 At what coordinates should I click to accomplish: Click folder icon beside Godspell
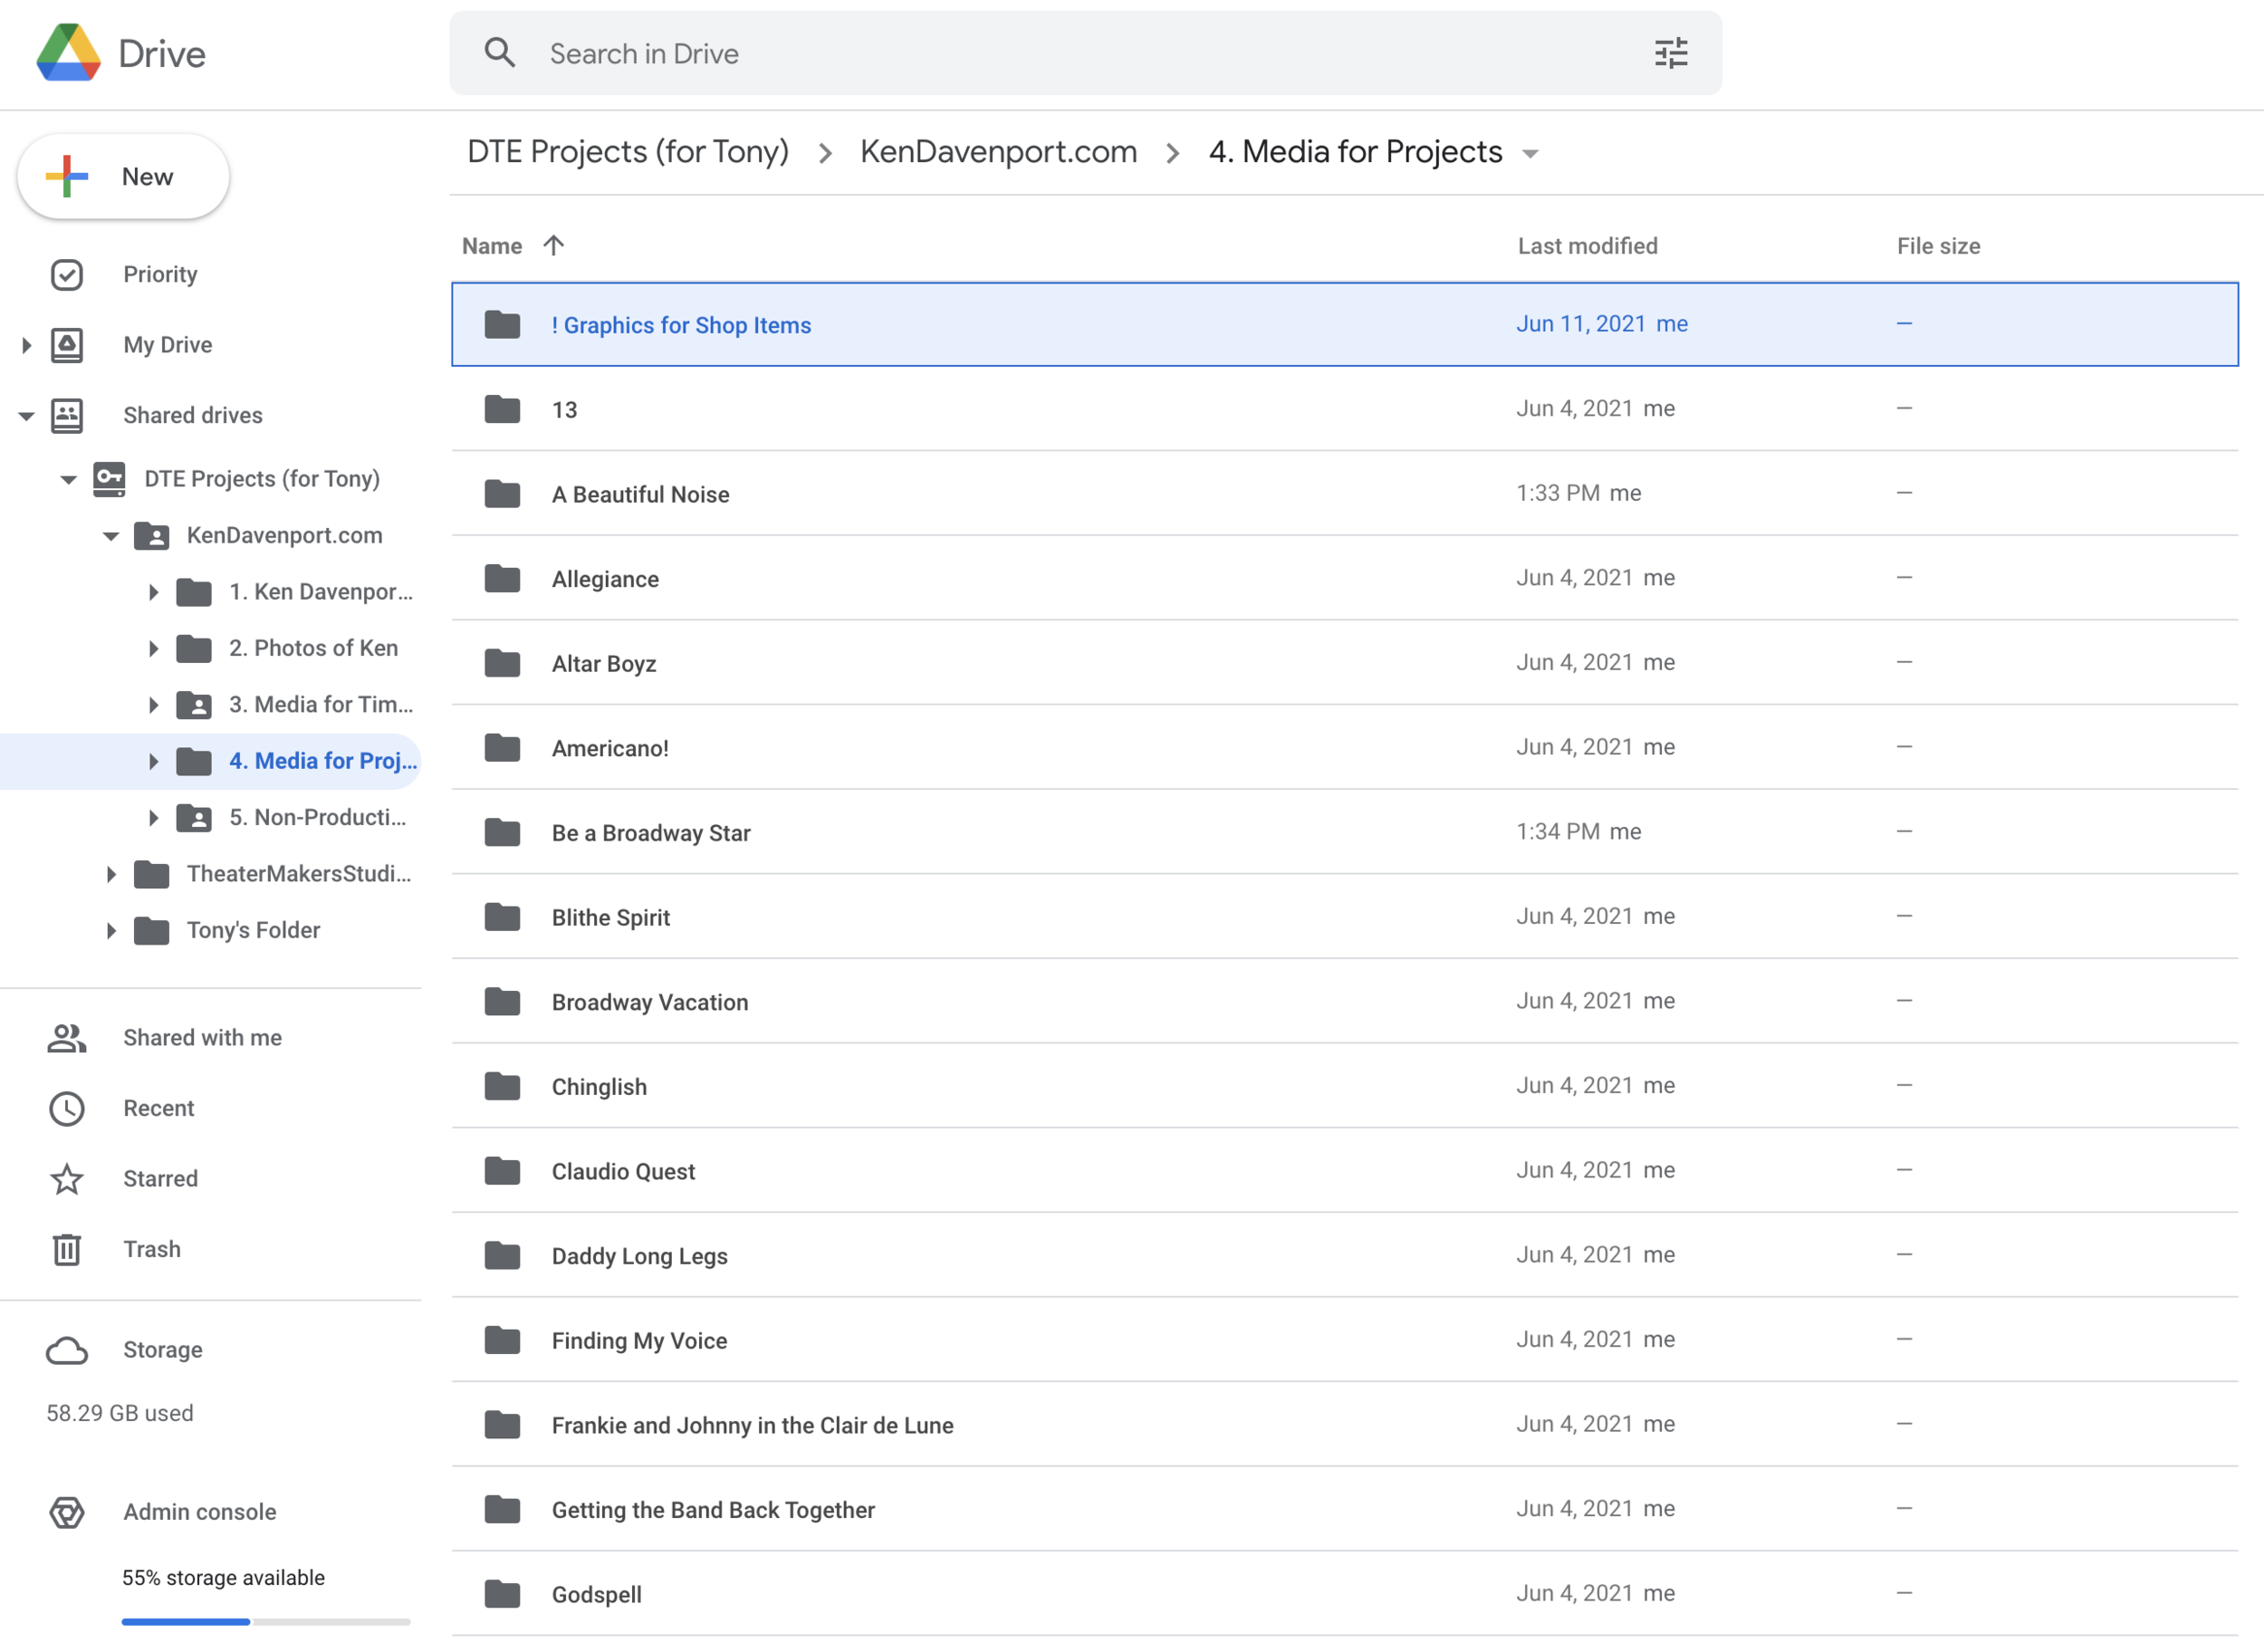click(x=502, y=1594)
